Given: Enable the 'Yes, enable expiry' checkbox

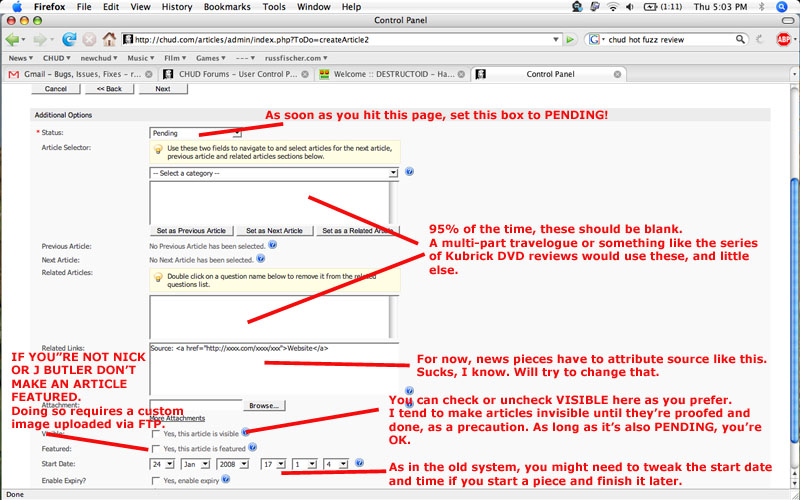Looking at the screenshot, I should point(155,480).
